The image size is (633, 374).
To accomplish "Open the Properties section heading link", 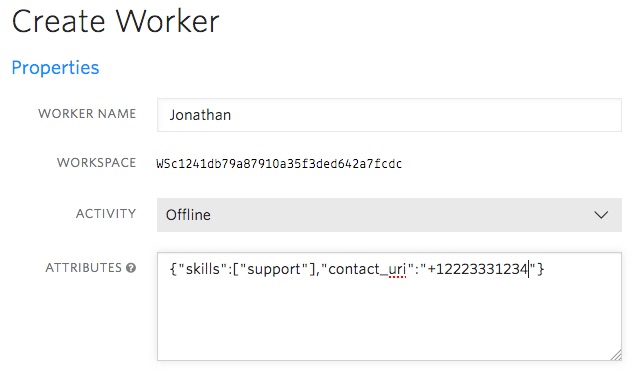I will 55,67.
